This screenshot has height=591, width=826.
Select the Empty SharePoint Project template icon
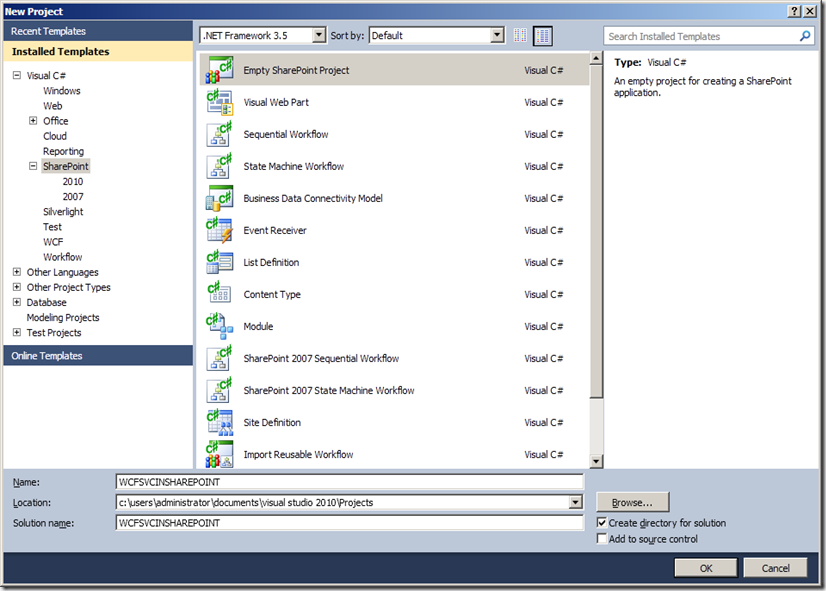pos(219,70)
